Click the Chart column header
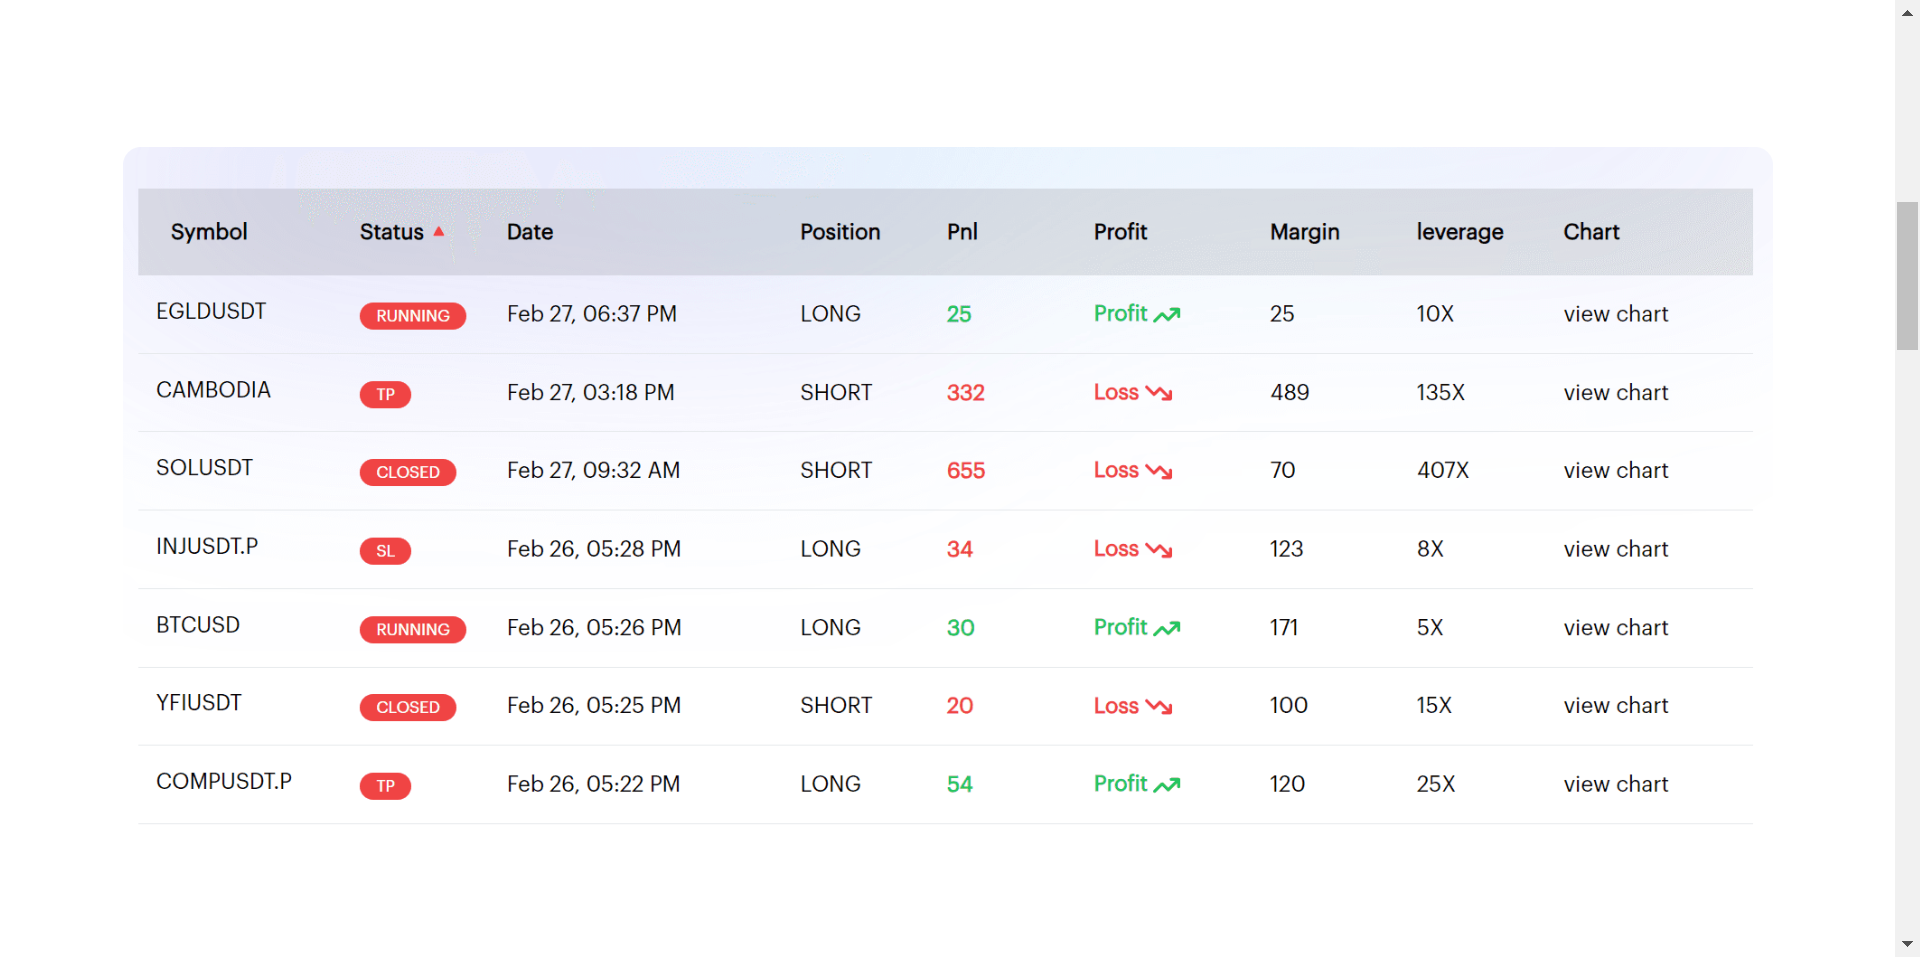The image size is (1920, 957). [x=1591, y=232]
